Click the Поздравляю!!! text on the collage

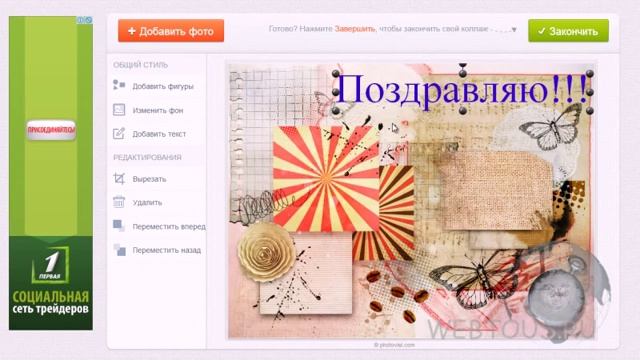tap(462, 91)
